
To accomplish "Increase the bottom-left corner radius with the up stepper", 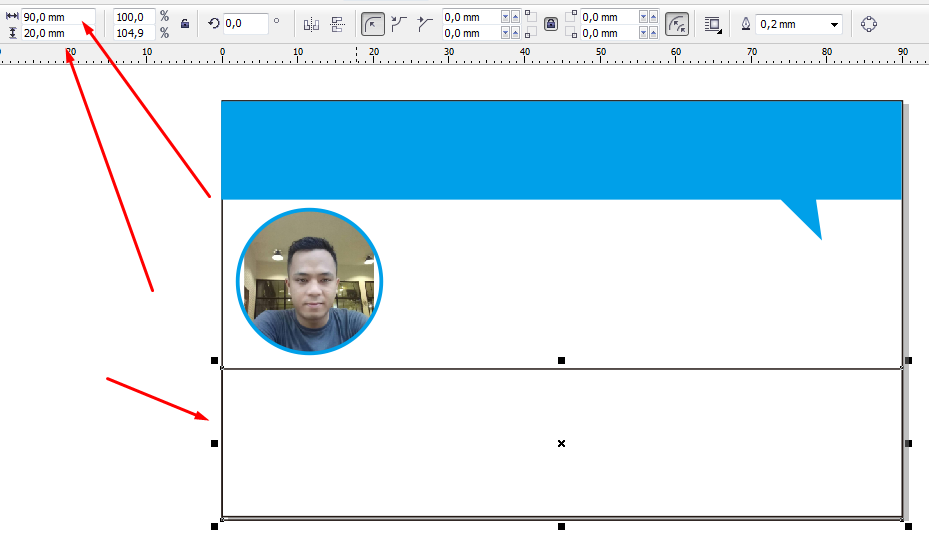I will coord(515,33).
